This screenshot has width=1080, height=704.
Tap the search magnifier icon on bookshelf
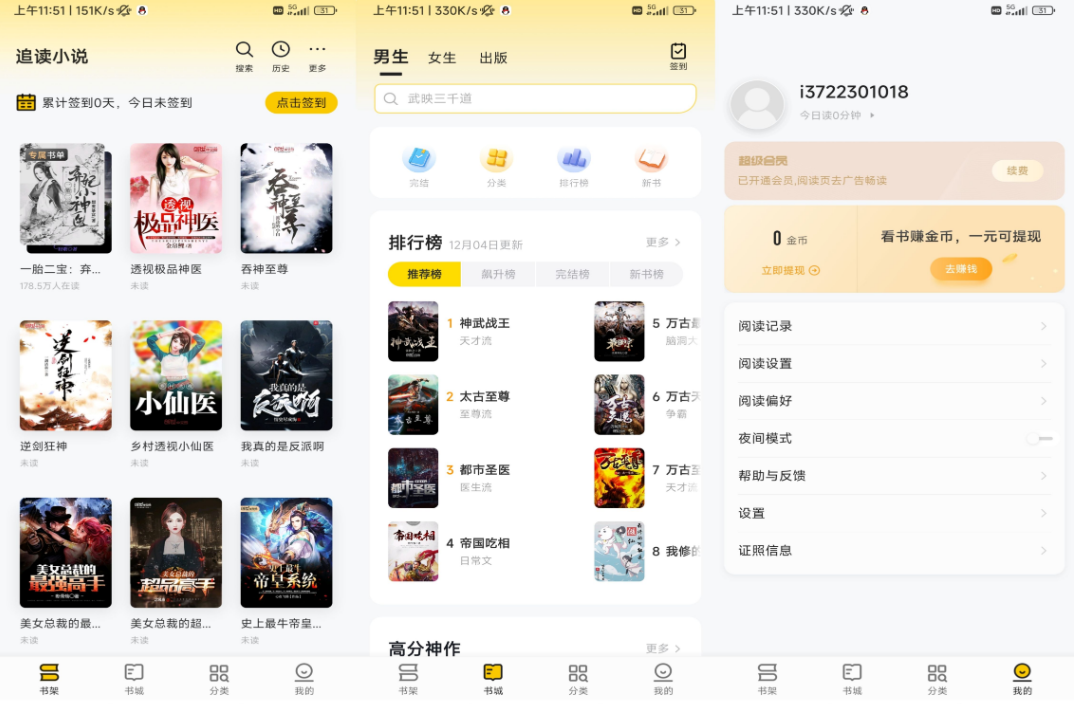tap(244, 51)
